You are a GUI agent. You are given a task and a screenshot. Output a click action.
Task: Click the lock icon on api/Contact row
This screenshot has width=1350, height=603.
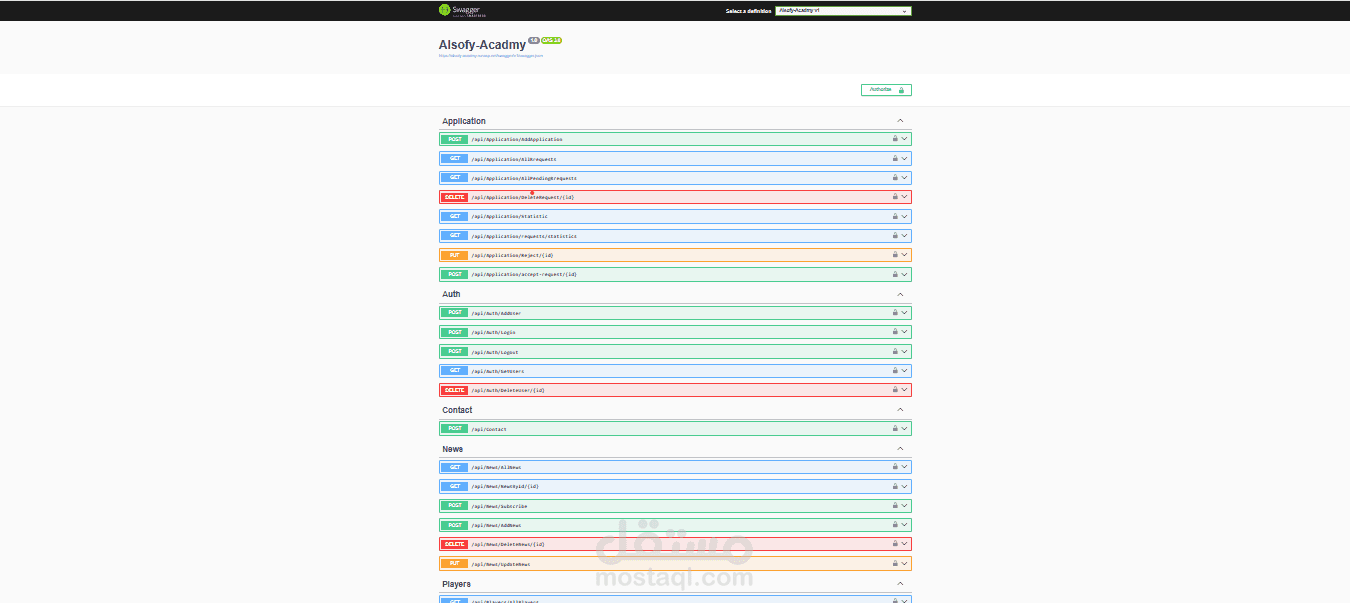[895, 429]
